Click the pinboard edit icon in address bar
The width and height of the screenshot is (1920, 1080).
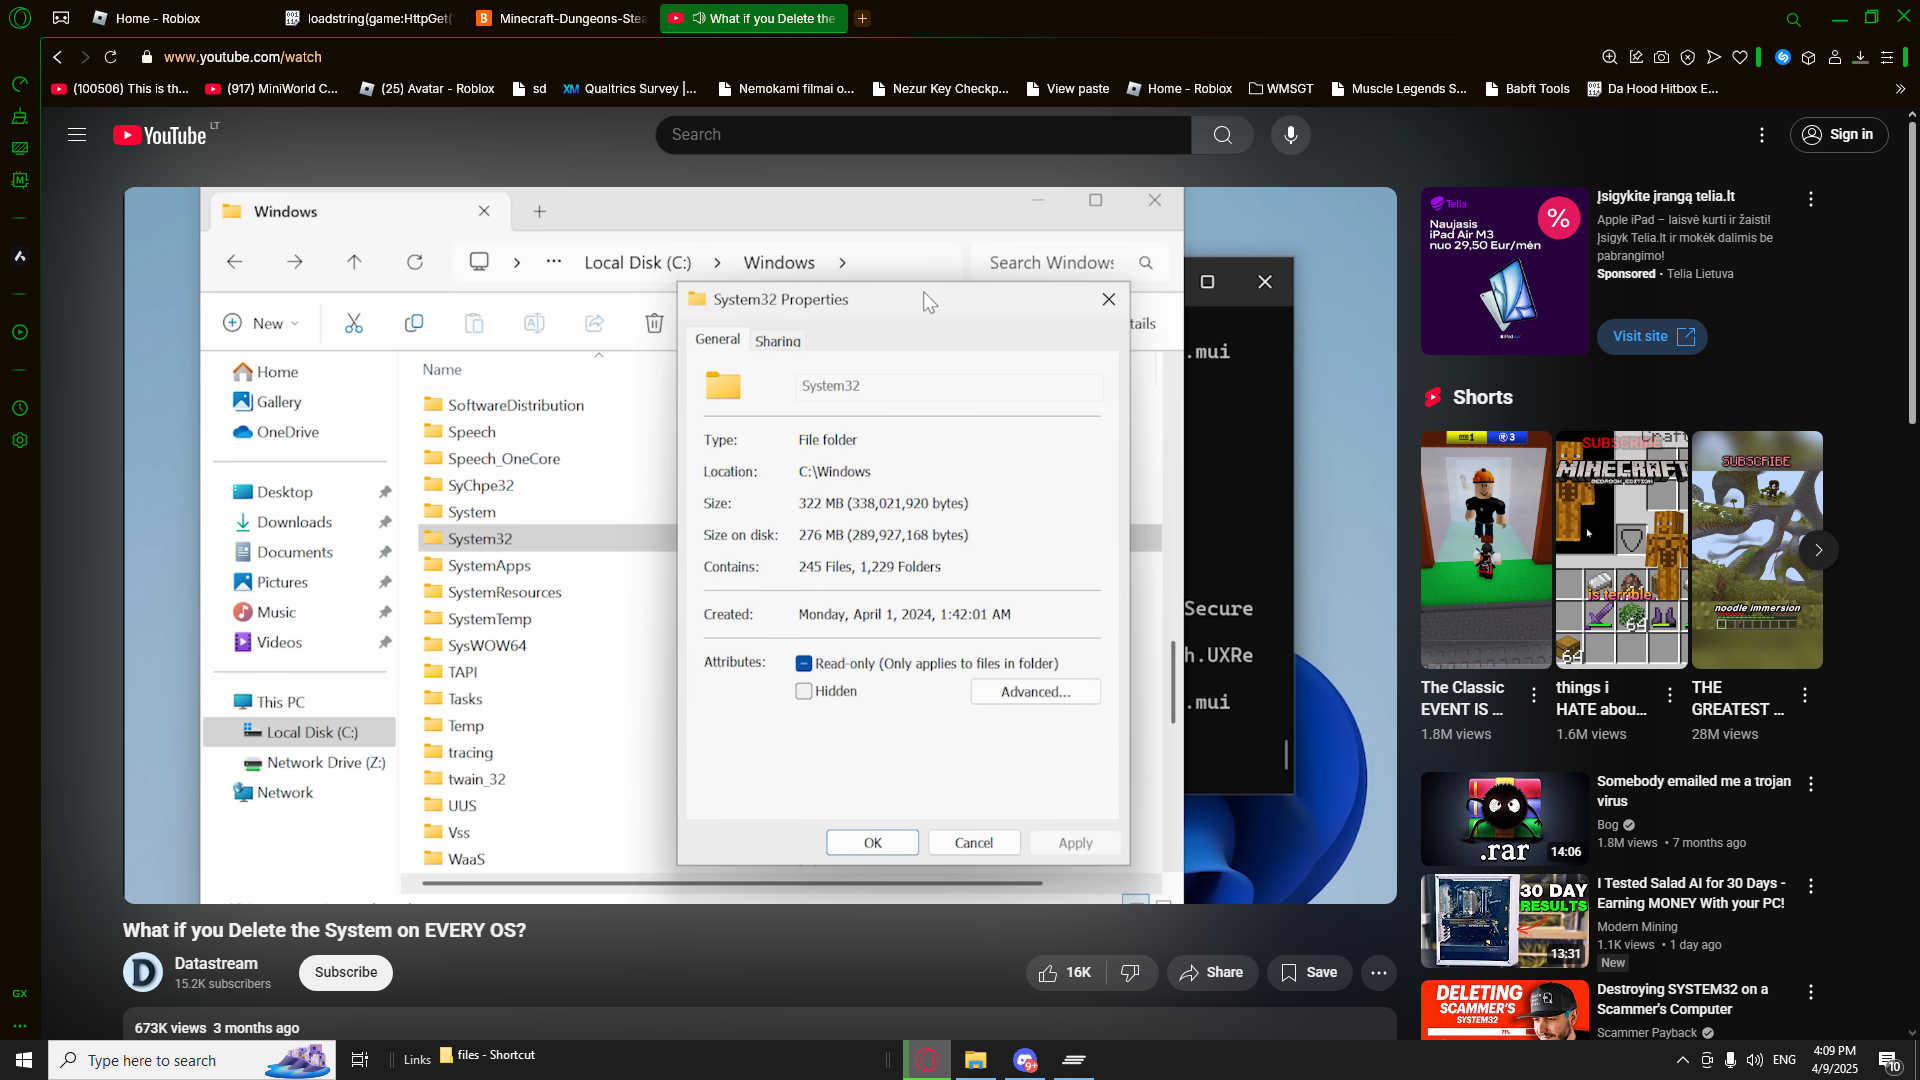point(1636,57)
